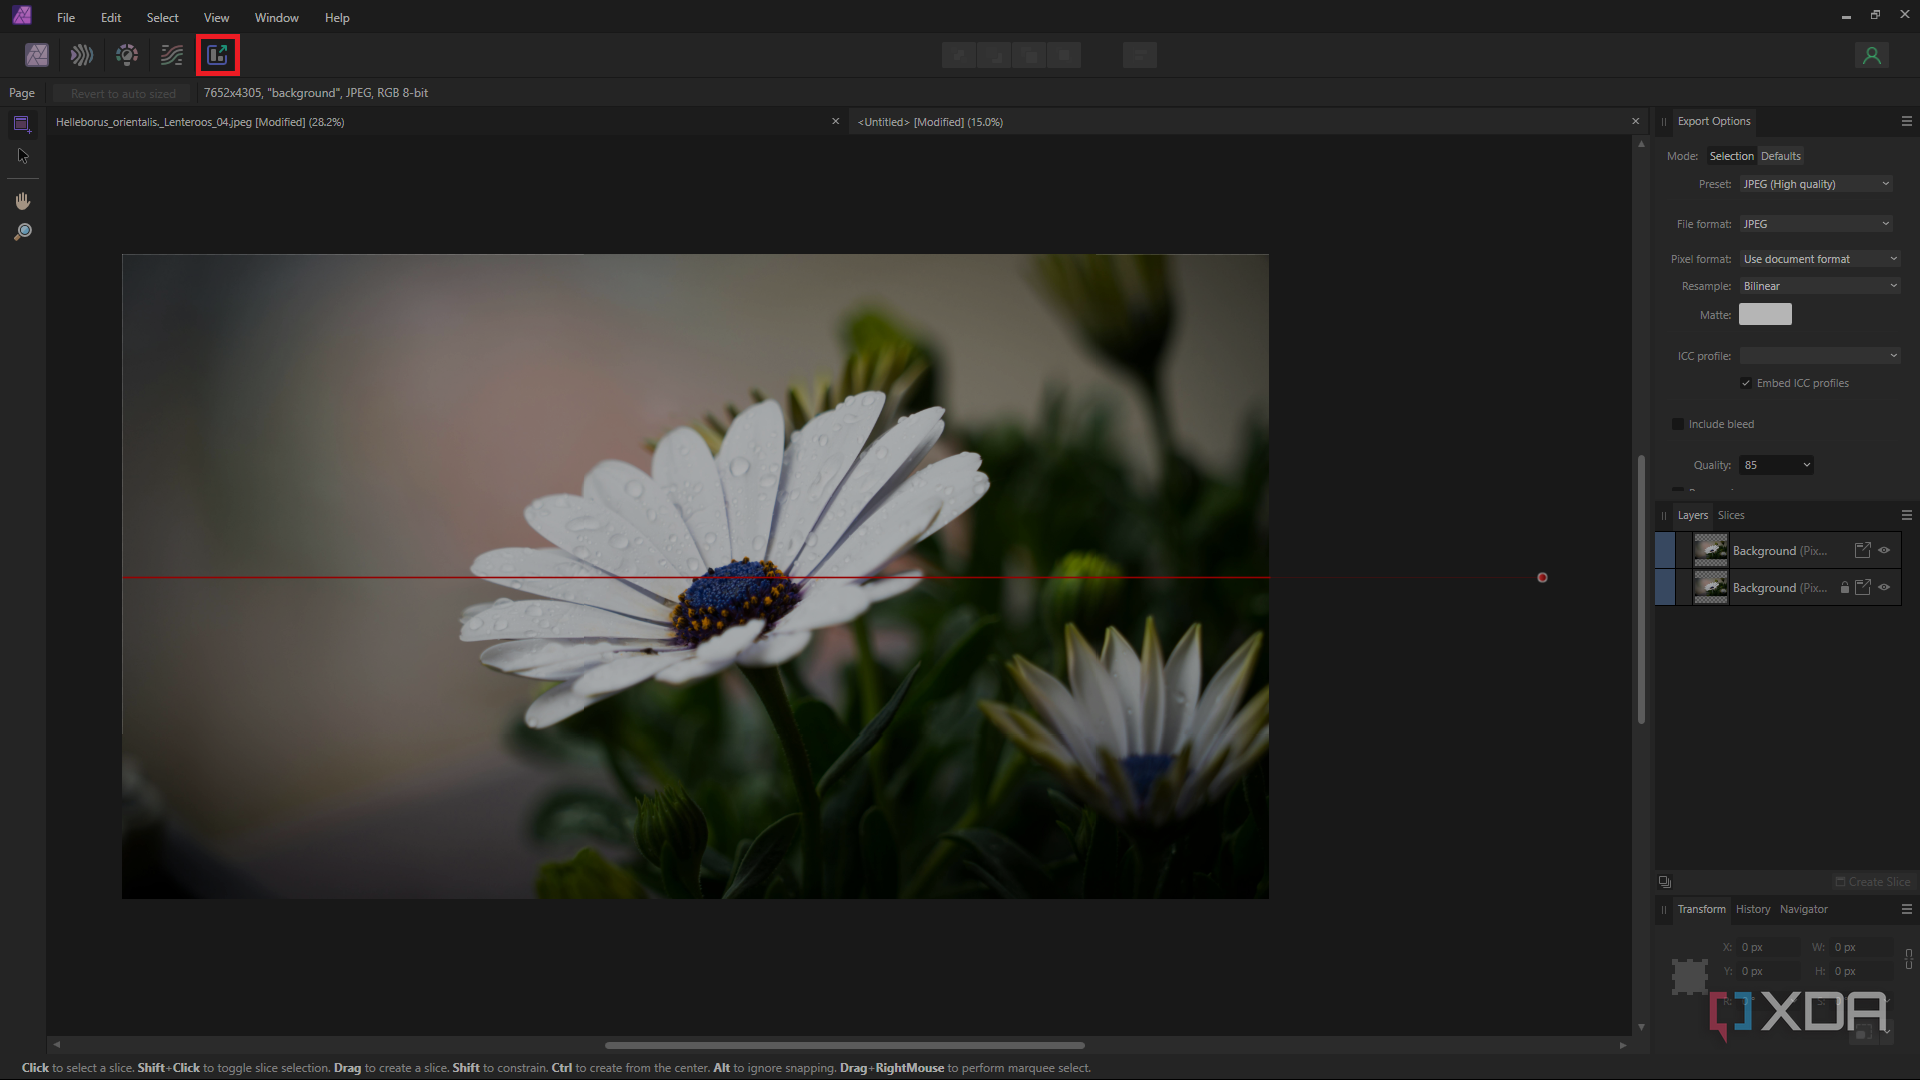Click Revert to auto sized button
This screenshot has height=1080, width=1920.
pos(123,93)
